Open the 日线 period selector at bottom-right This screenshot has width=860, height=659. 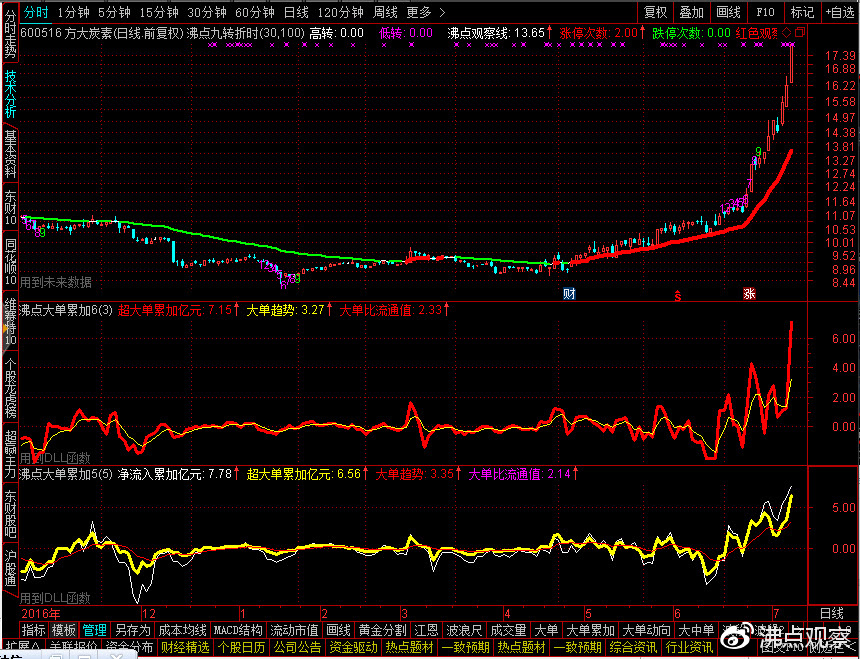pyautogui.click(x=832, y=612)
